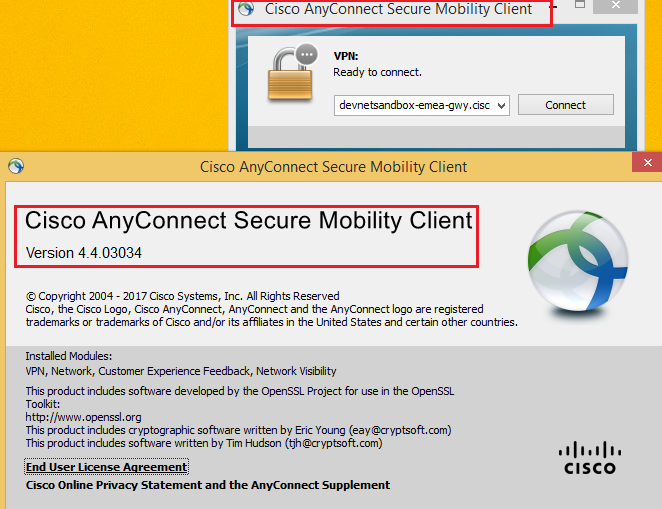This screenshot has height=509, width=662.
Task: Click the Tim Hudson software credit line
Action: pyautogui.click(x=204, y=443)
